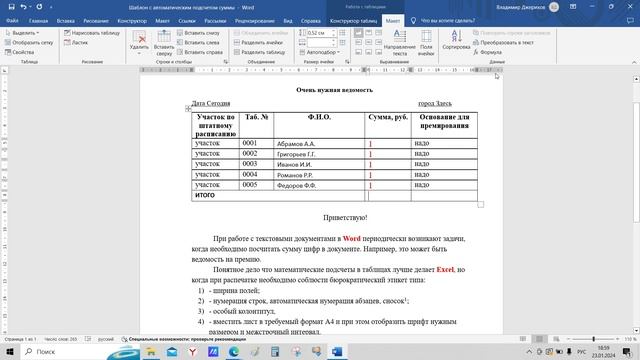
Task: Open the Формула formula dialog
Action: pyautogui.click(x=487, y=52)
